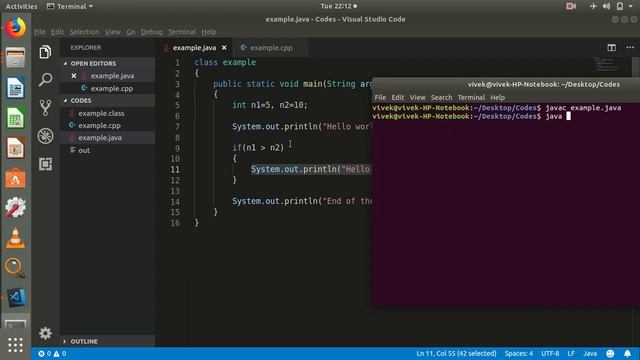Open LibreOffice Calc from the dock

pyautogui.click(x=15, y=118)
